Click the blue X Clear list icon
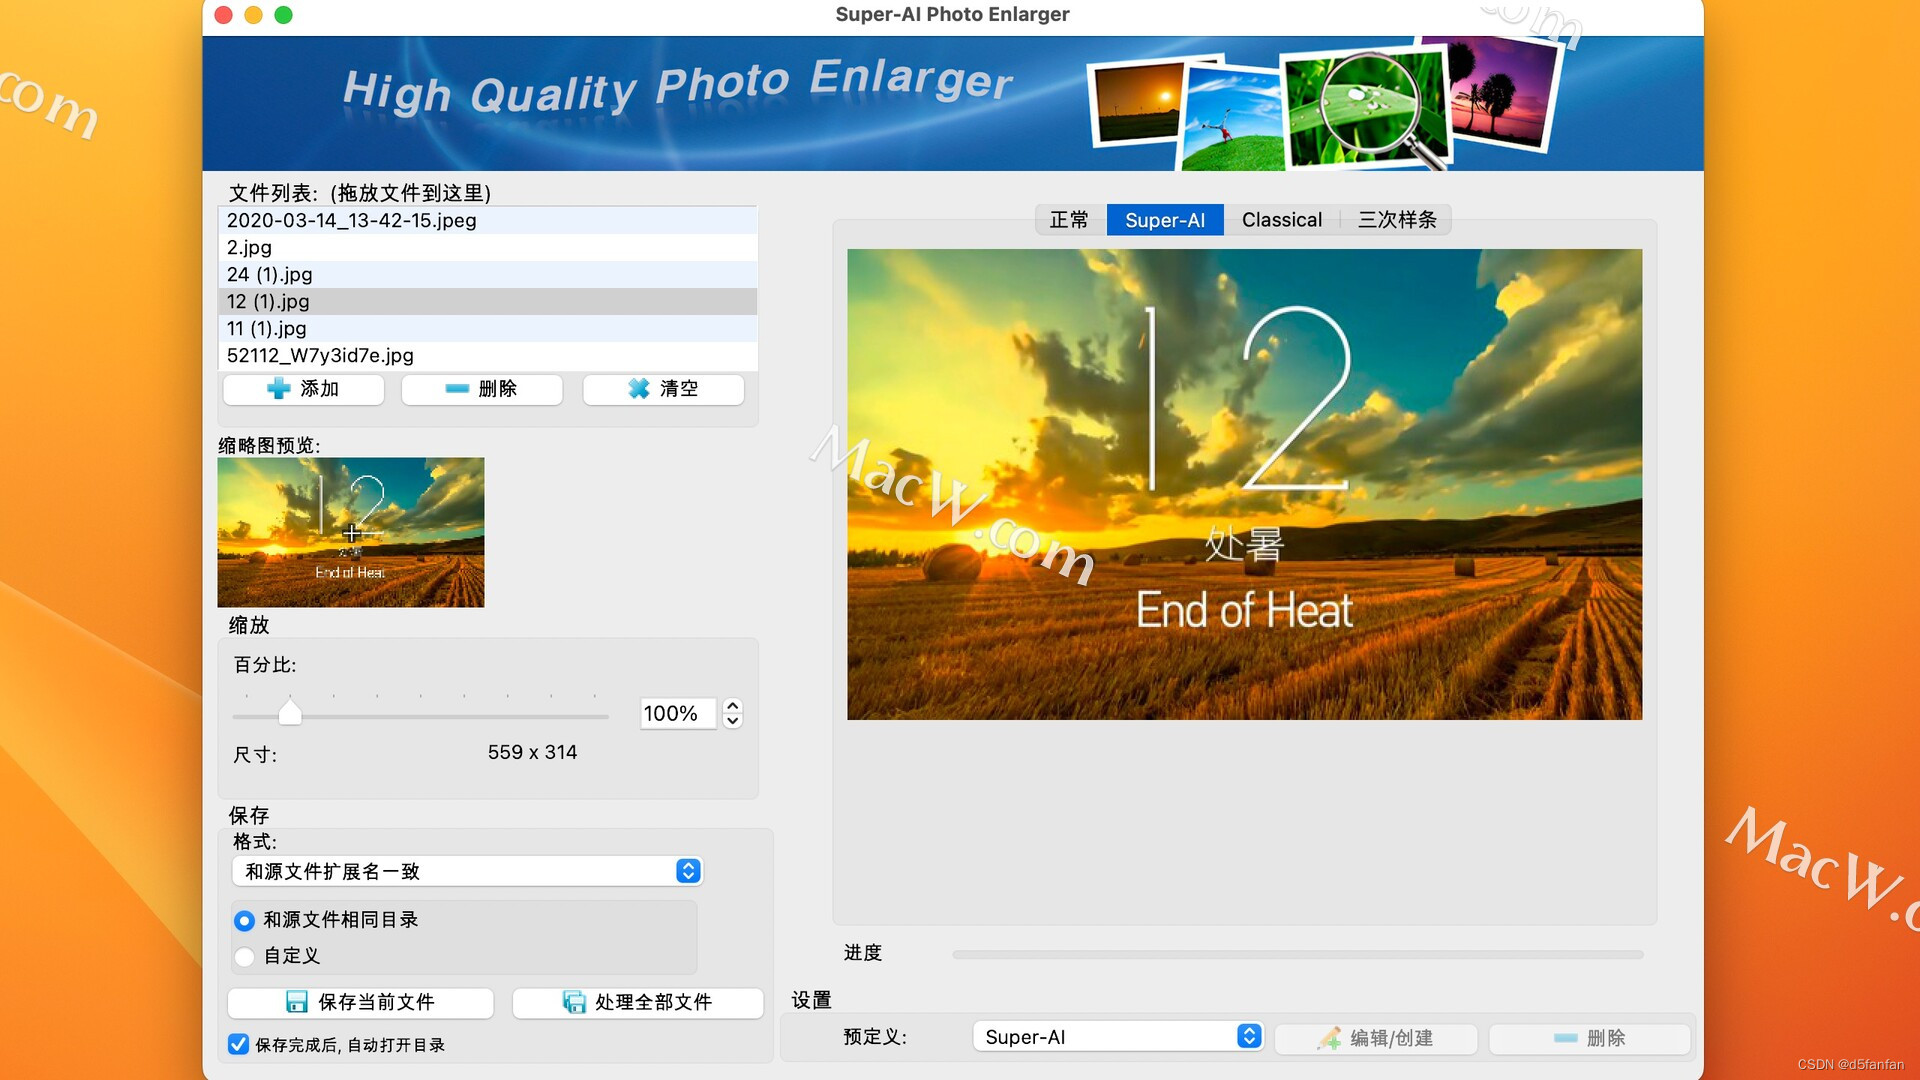The height and width of the screenshot is (1080, 1920). (639, 389)
